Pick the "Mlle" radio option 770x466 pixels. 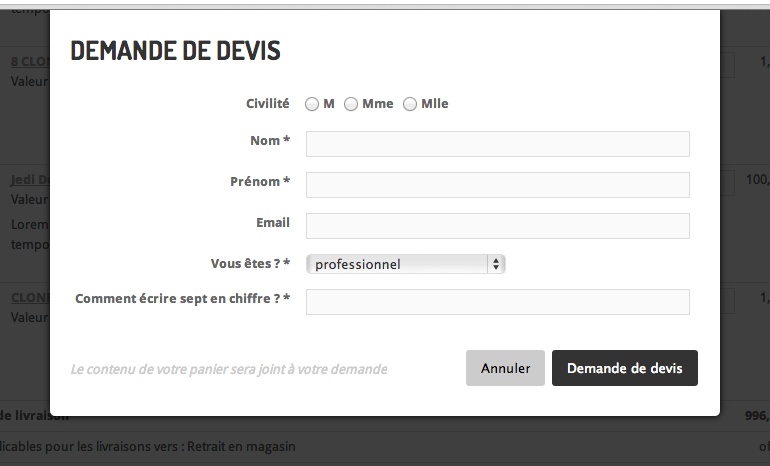tap(410, 104)
